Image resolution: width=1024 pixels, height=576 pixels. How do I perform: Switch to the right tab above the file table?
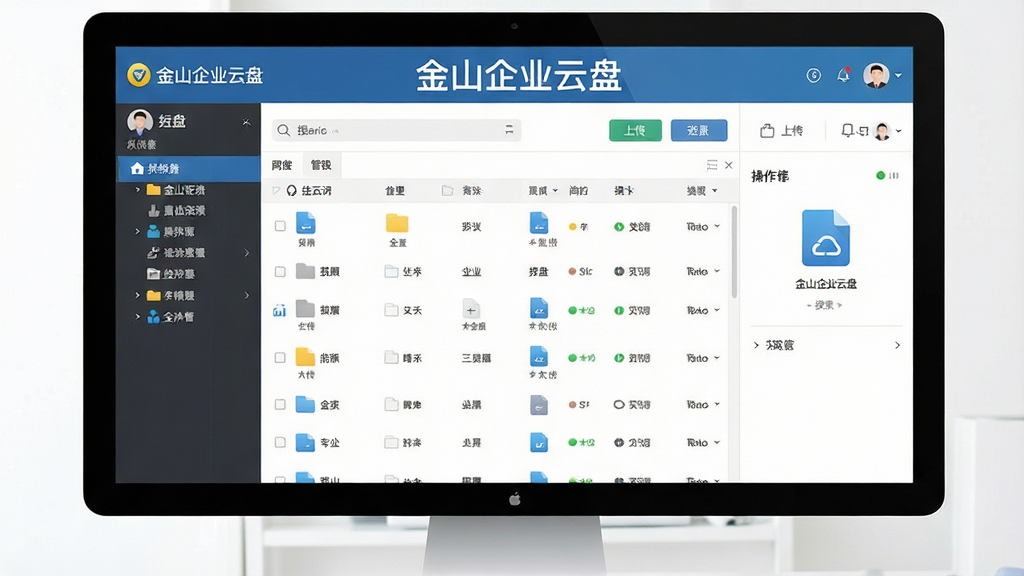click(321, 165)
